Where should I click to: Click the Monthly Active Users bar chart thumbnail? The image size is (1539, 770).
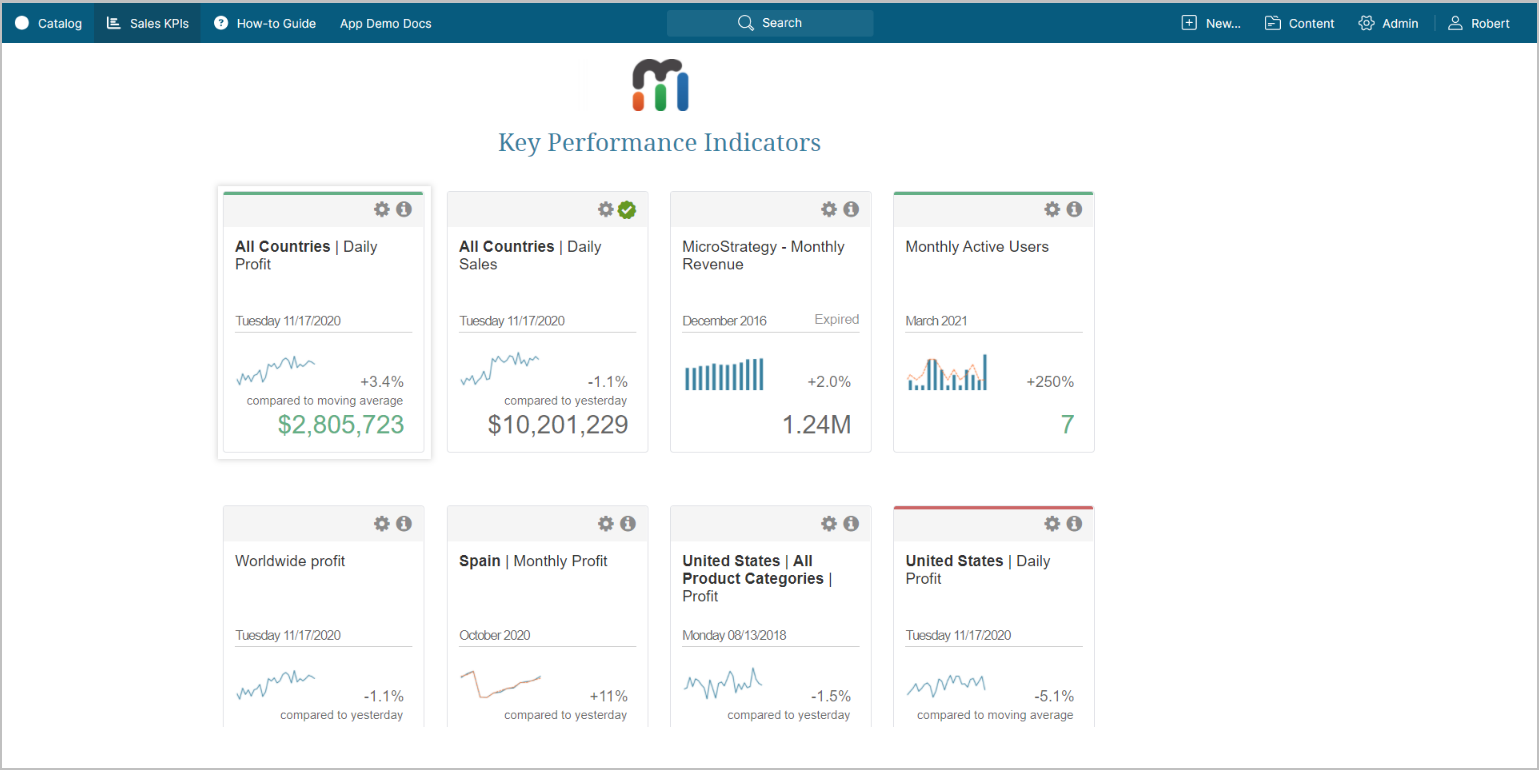(947, 373)
